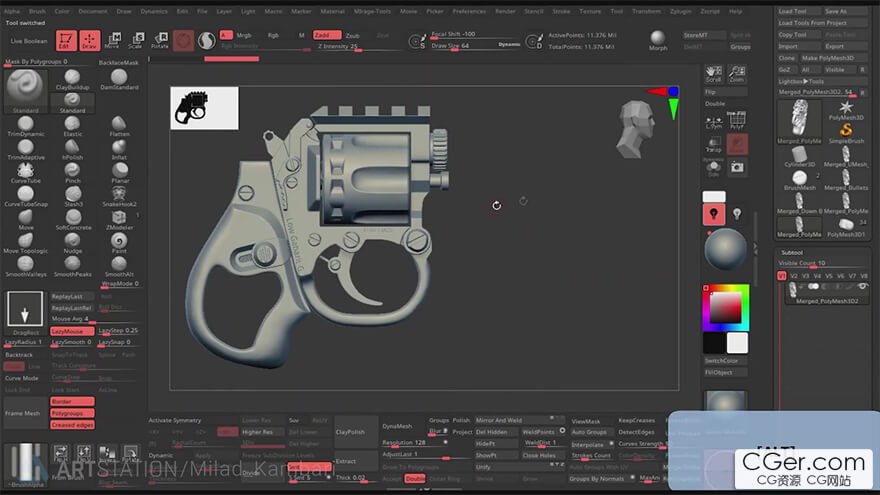
Task: Click the Rotate transform icon
Action: point(159,40)
